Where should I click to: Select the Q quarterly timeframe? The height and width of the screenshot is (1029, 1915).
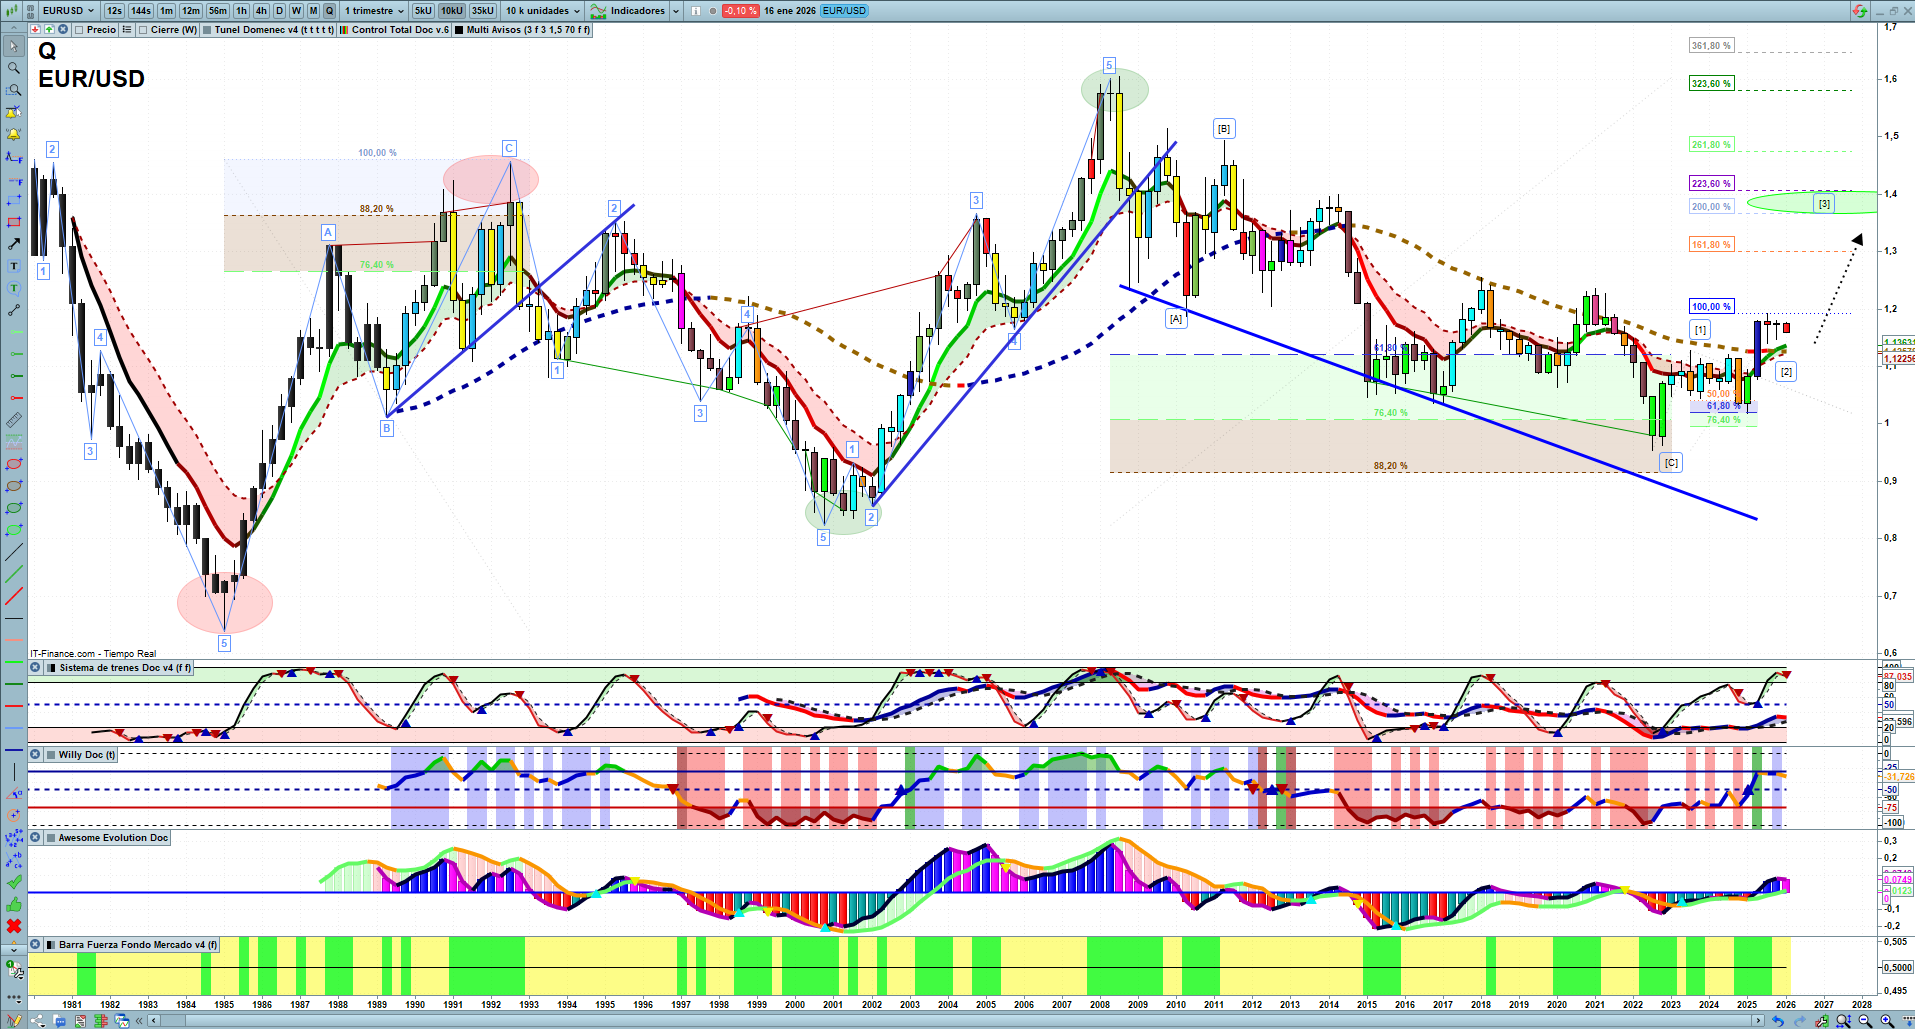[329, 11]
